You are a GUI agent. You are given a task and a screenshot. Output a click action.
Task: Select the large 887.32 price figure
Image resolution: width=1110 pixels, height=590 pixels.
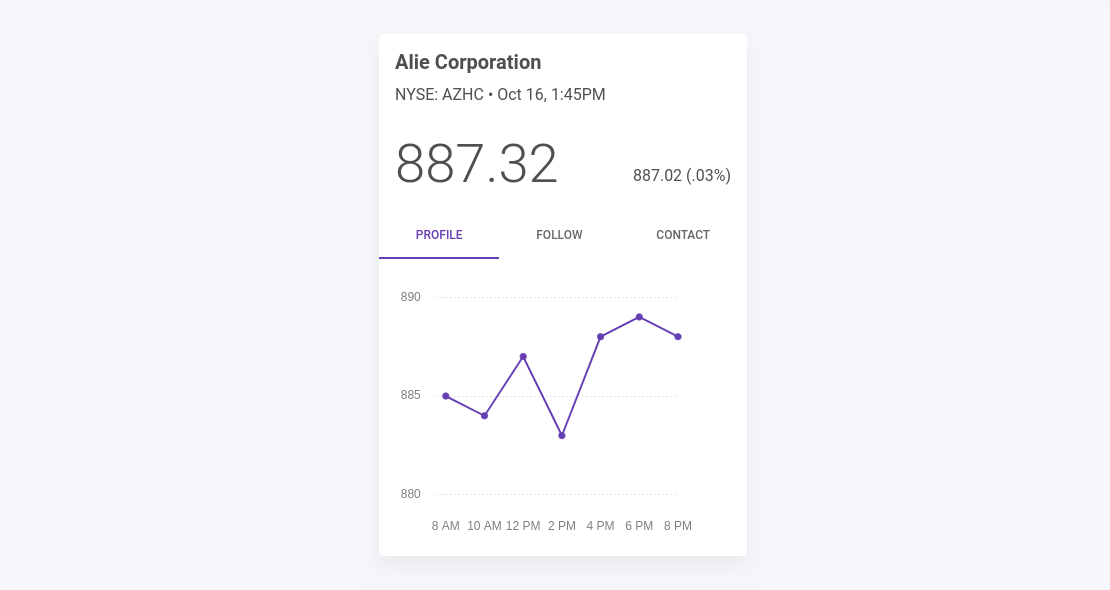coord(477,165)
